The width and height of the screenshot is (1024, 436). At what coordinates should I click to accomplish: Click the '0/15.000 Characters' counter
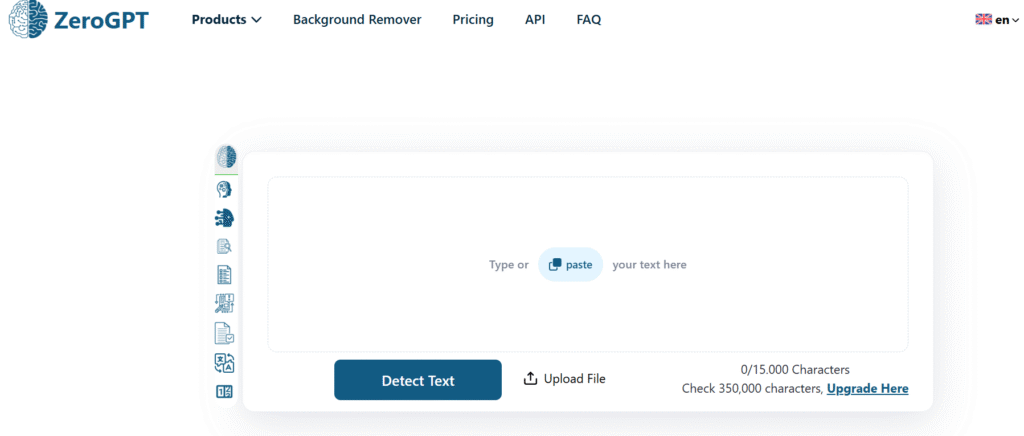(x=795, y=369)
